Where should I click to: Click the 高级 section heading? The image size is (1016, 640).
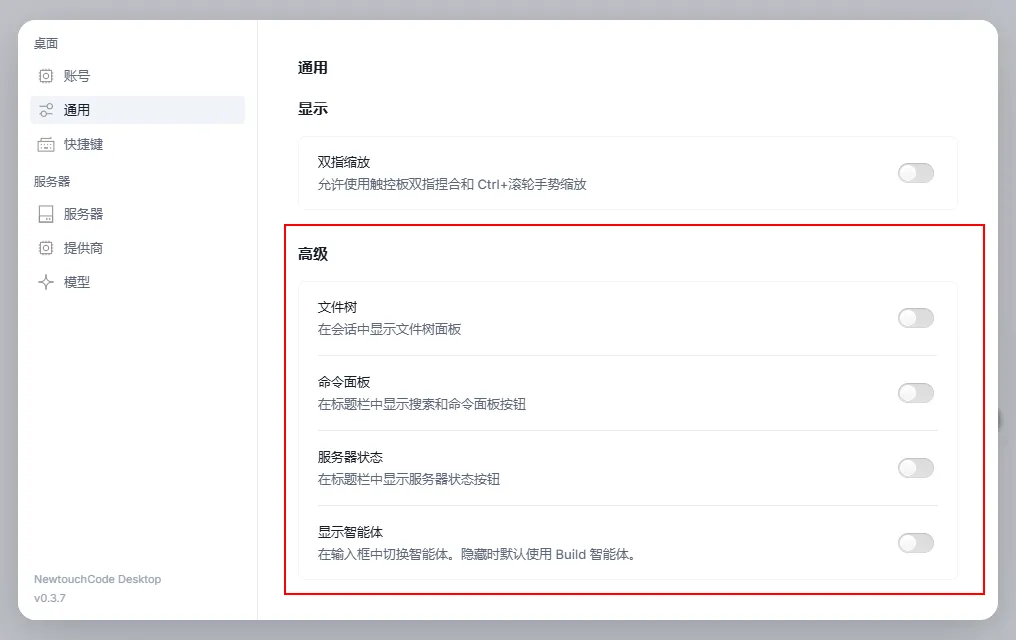coord(313,254)
